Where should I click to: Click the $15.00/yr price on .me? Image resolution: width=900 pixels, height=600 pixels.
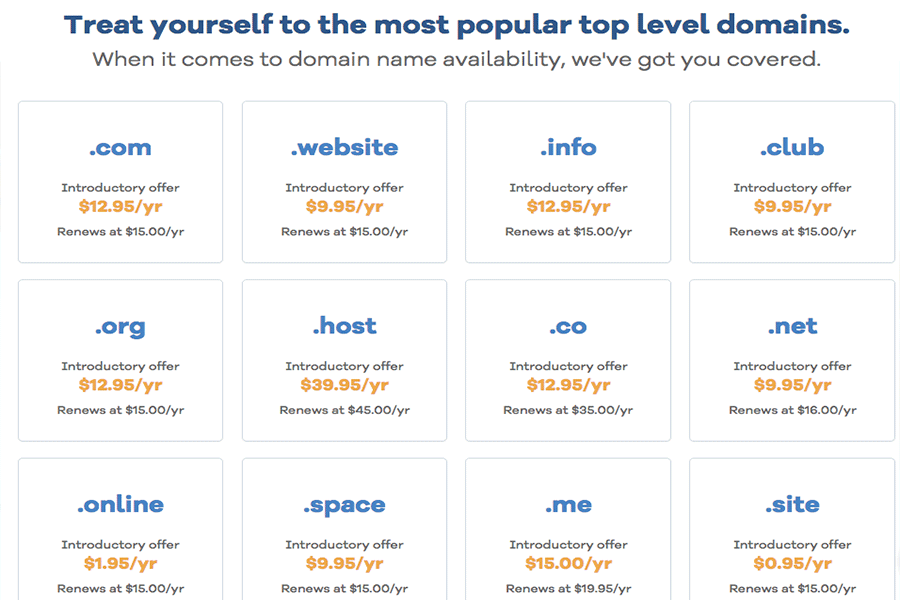point(568,564)
